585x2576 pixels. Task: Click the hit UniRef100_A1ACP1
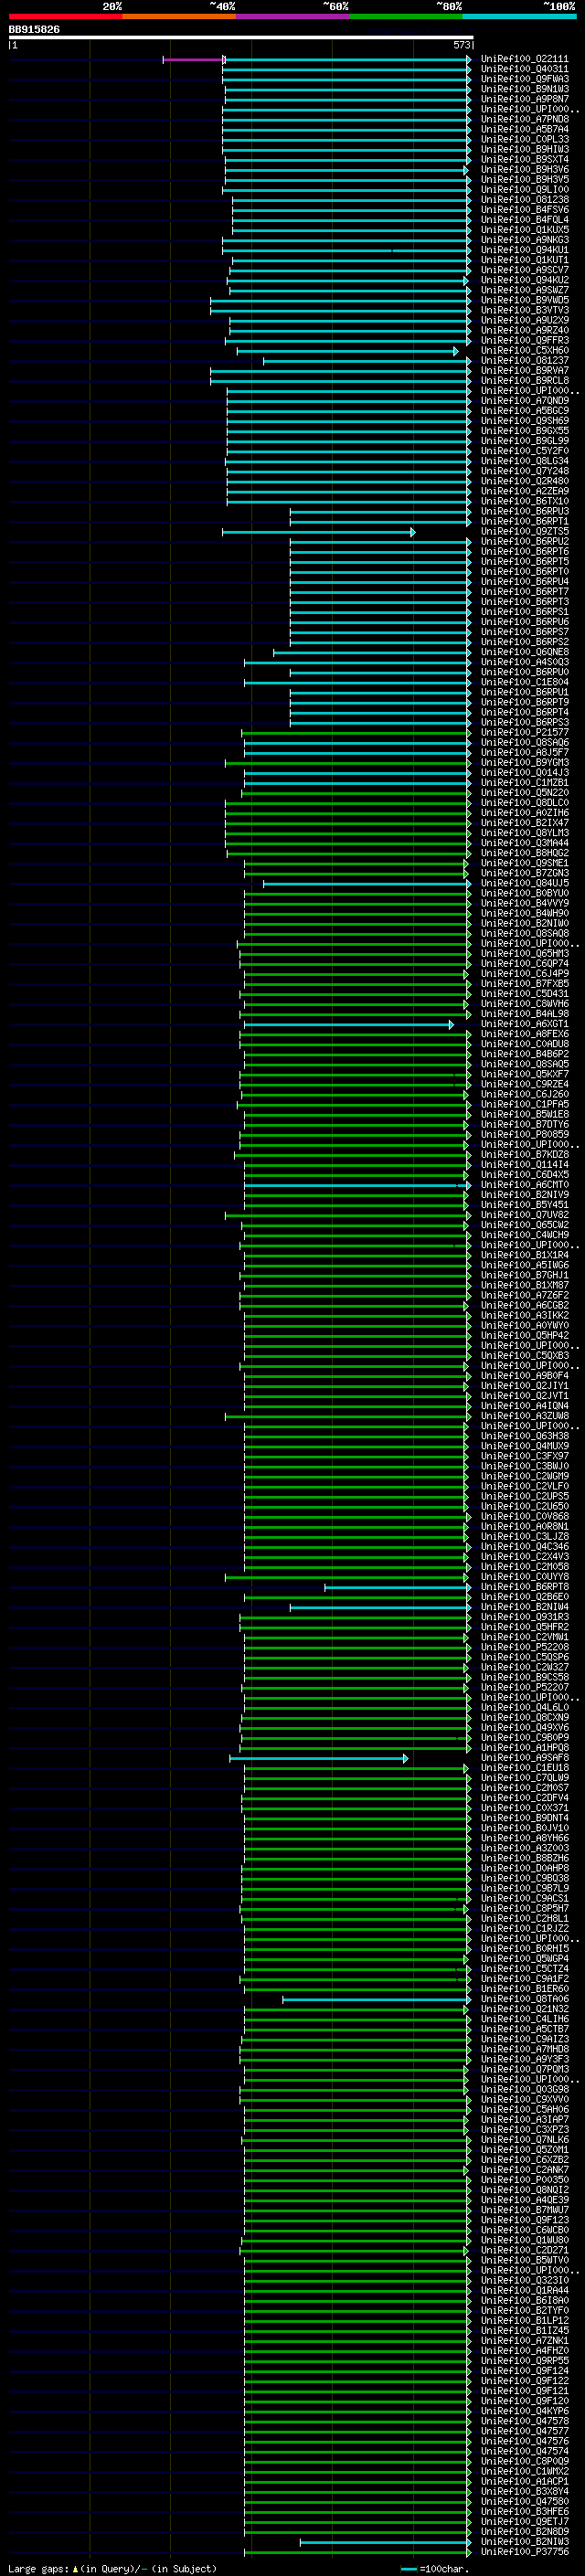[525, 2482]
